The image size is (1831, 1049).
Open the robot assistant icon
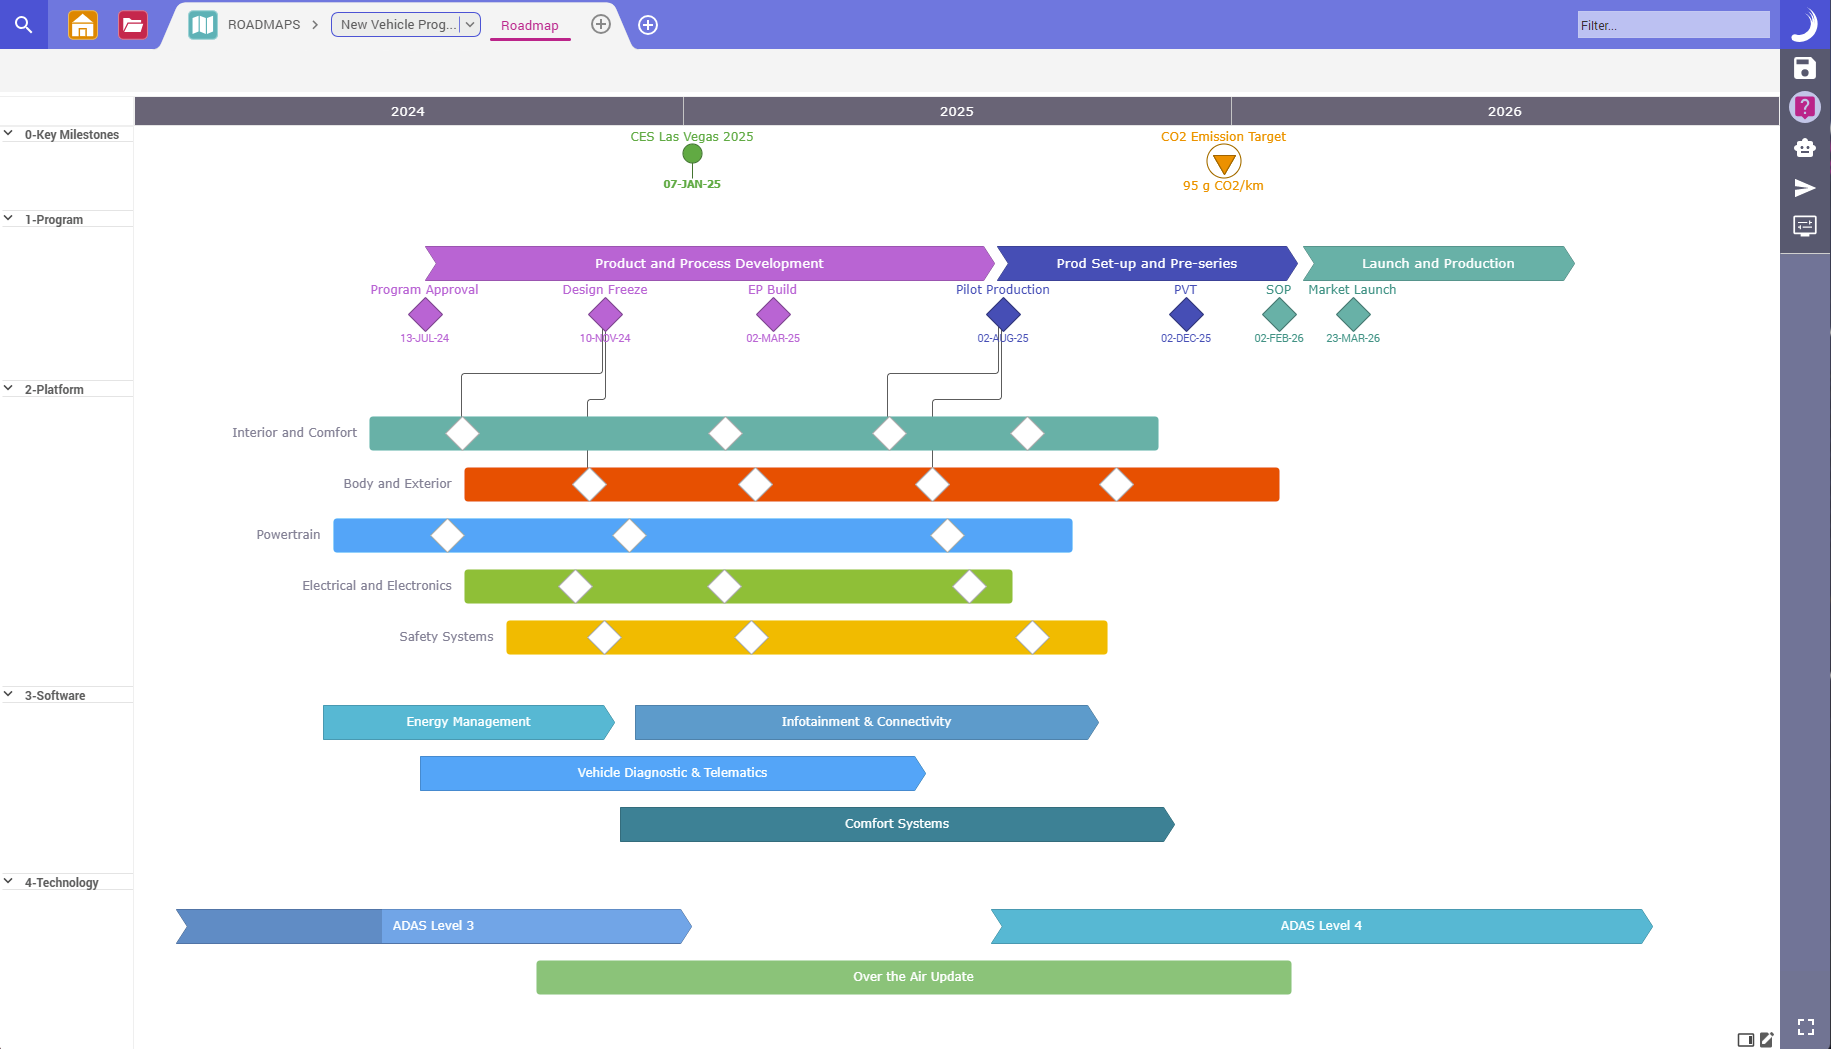1805,148
